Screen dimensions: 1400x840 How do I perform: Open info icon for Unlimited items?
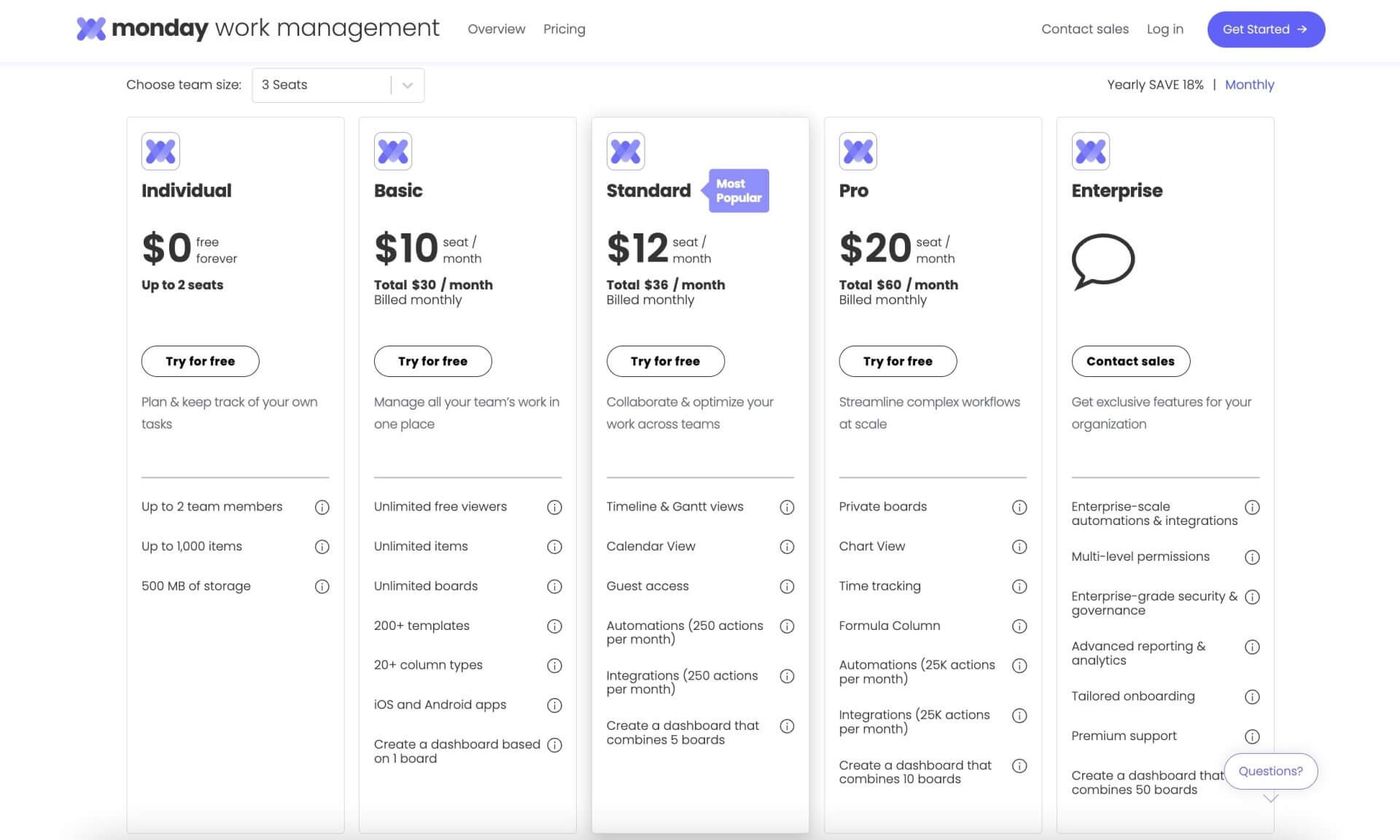coord(554,547)
